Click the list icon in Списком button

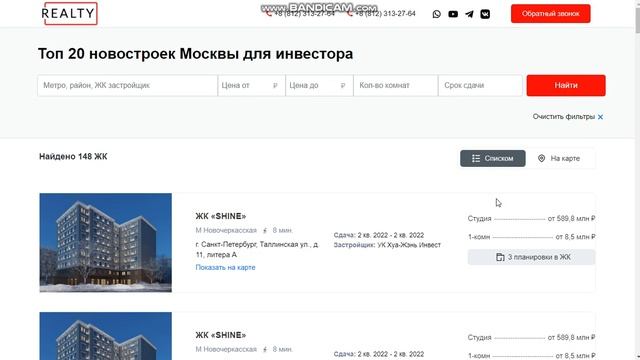coord(476,158)
